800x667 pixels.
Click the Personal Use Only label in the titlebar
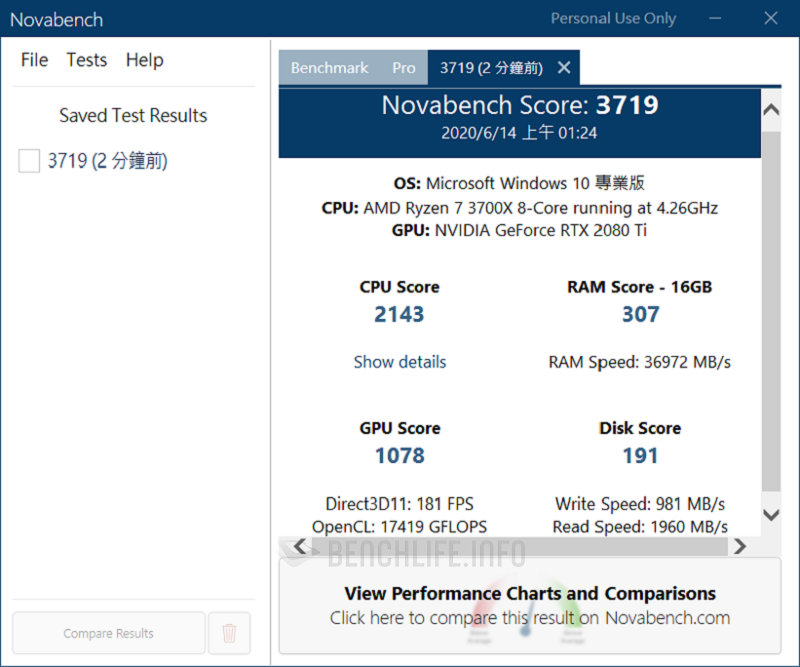pyautogui.click(x=614, y=18)
